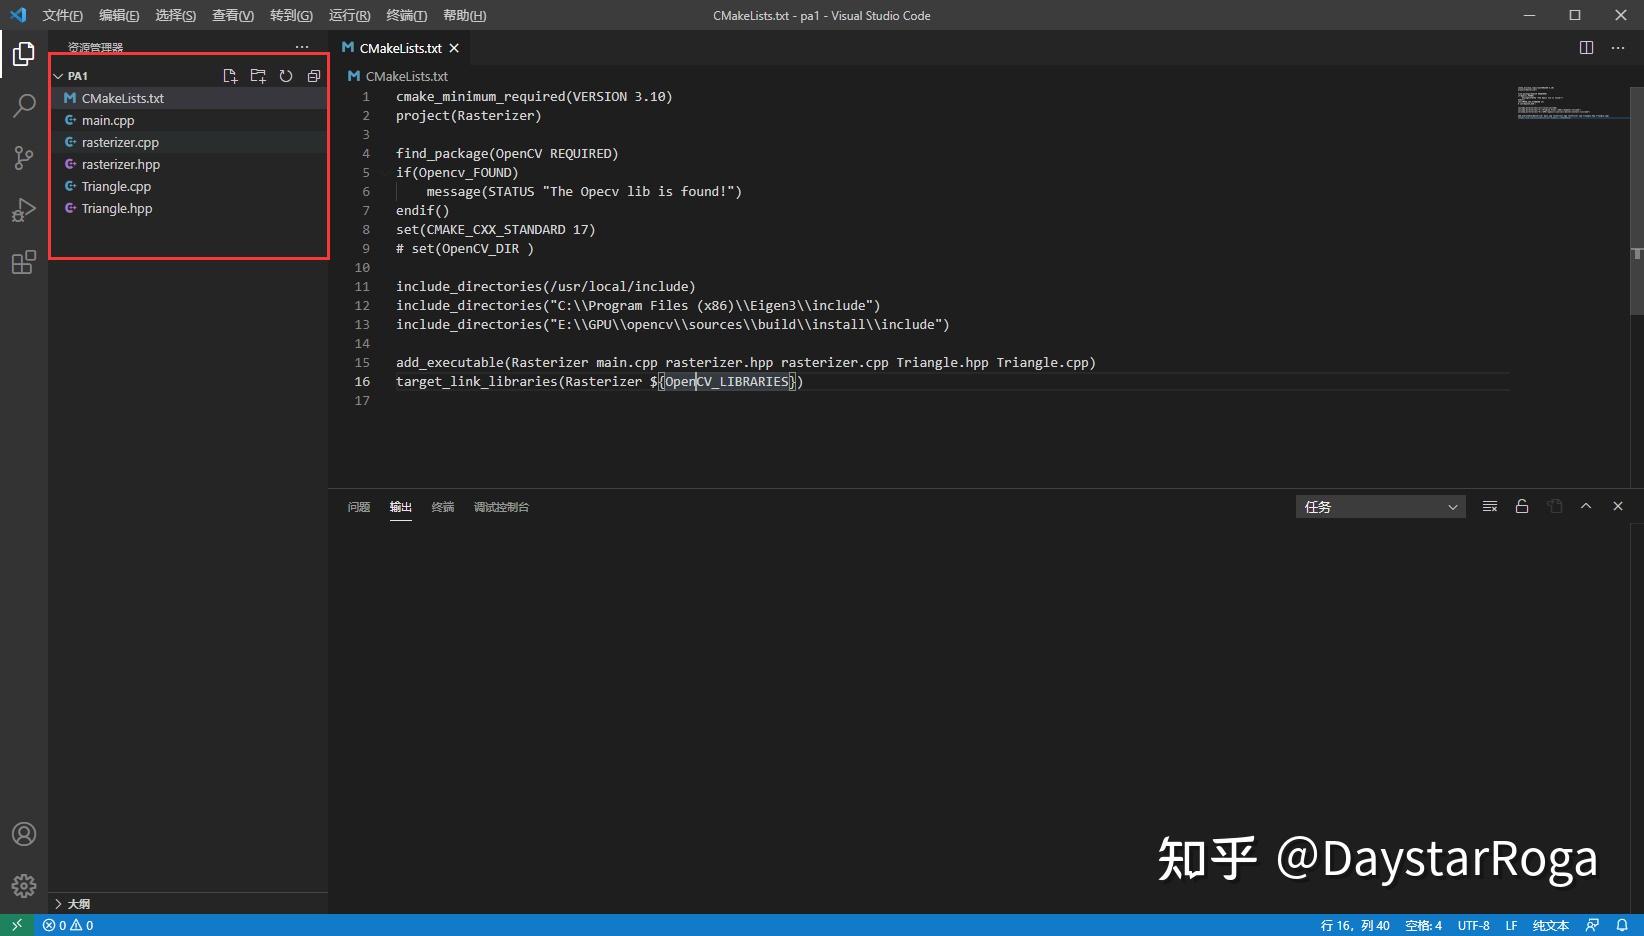
Task: Toggle scroll lock in the output panel
Action: (x=1522, y=506)
